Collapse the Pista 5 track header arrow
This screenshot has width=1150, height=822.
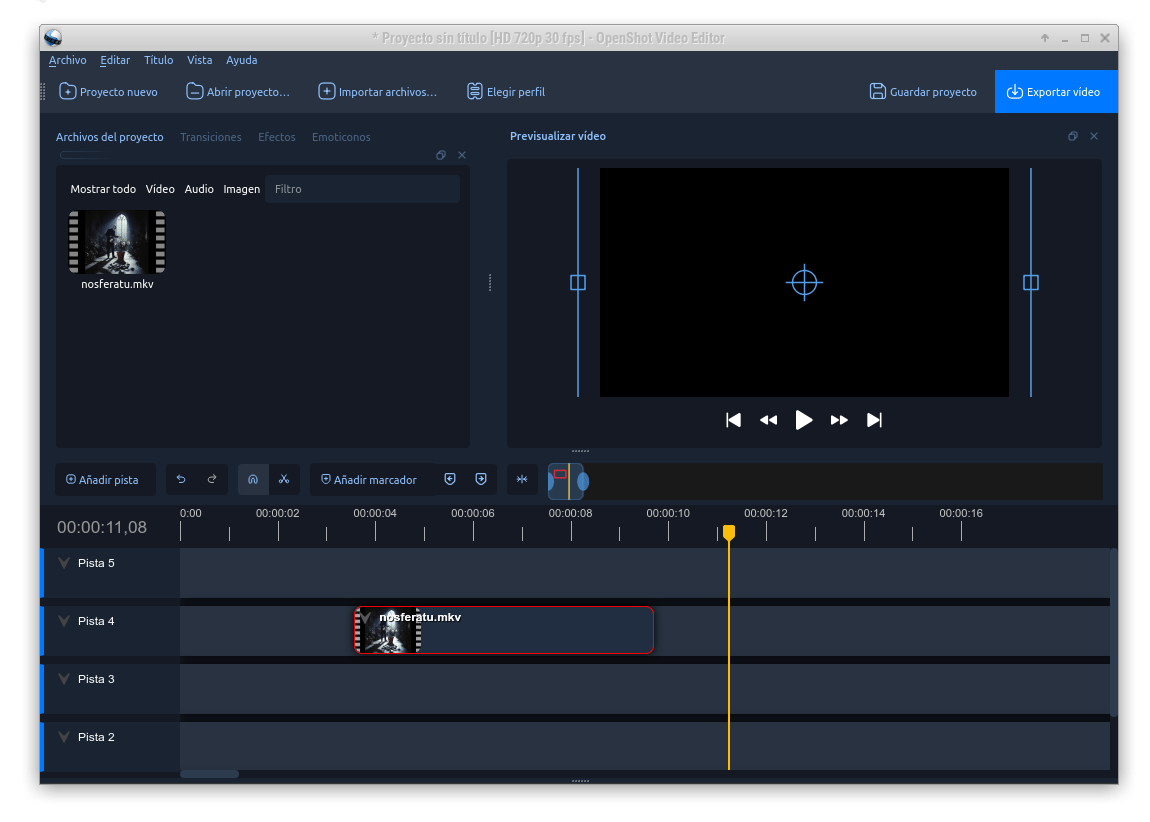point(64,563)
